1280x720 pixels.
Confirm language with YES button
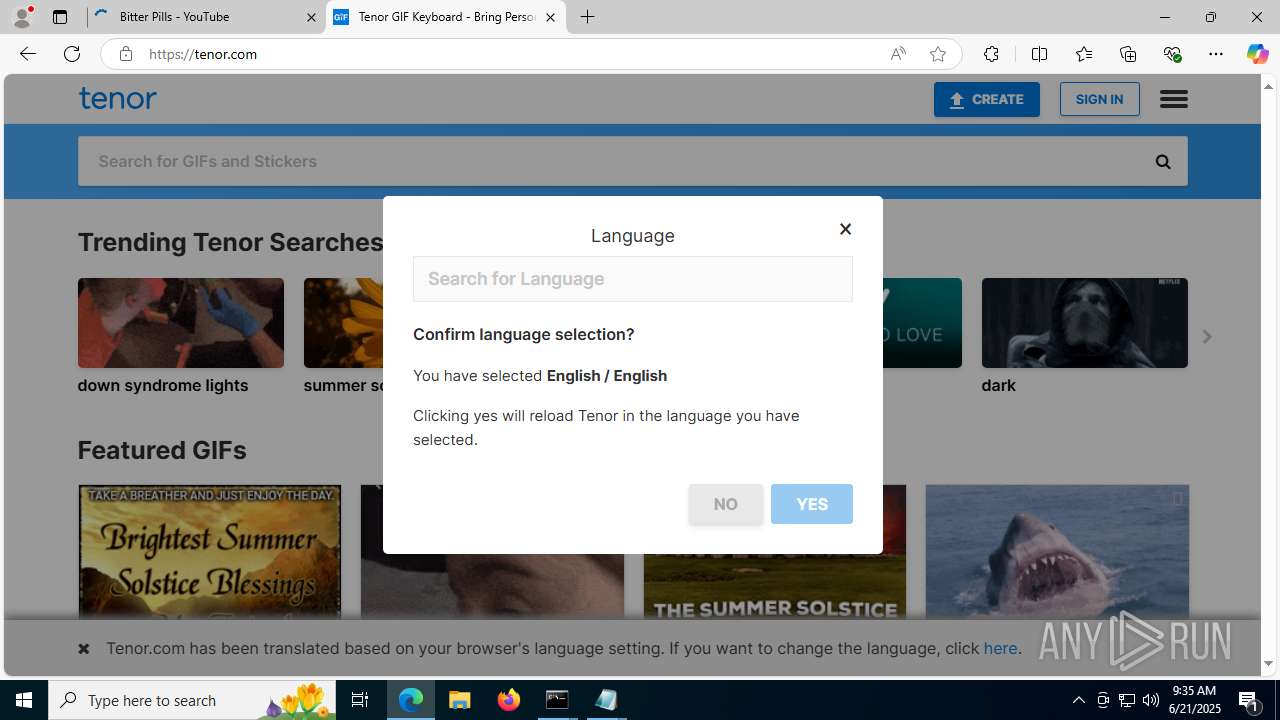811,504
